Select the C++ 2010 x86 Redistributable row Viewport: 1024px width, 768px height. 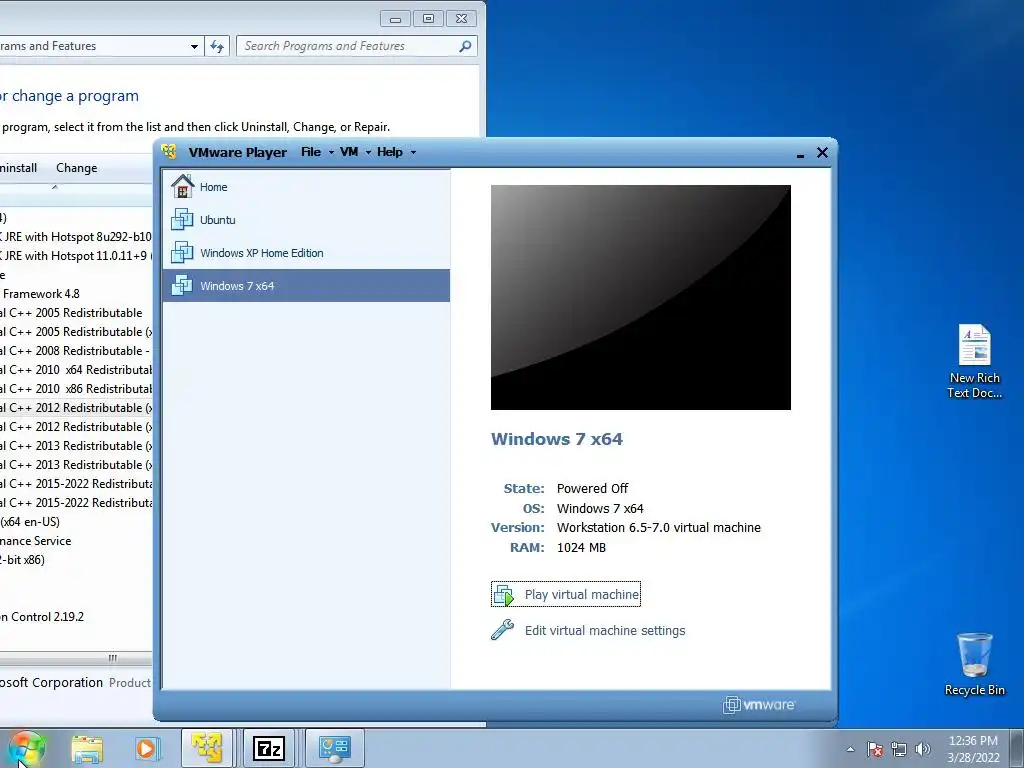click(76, 388)
